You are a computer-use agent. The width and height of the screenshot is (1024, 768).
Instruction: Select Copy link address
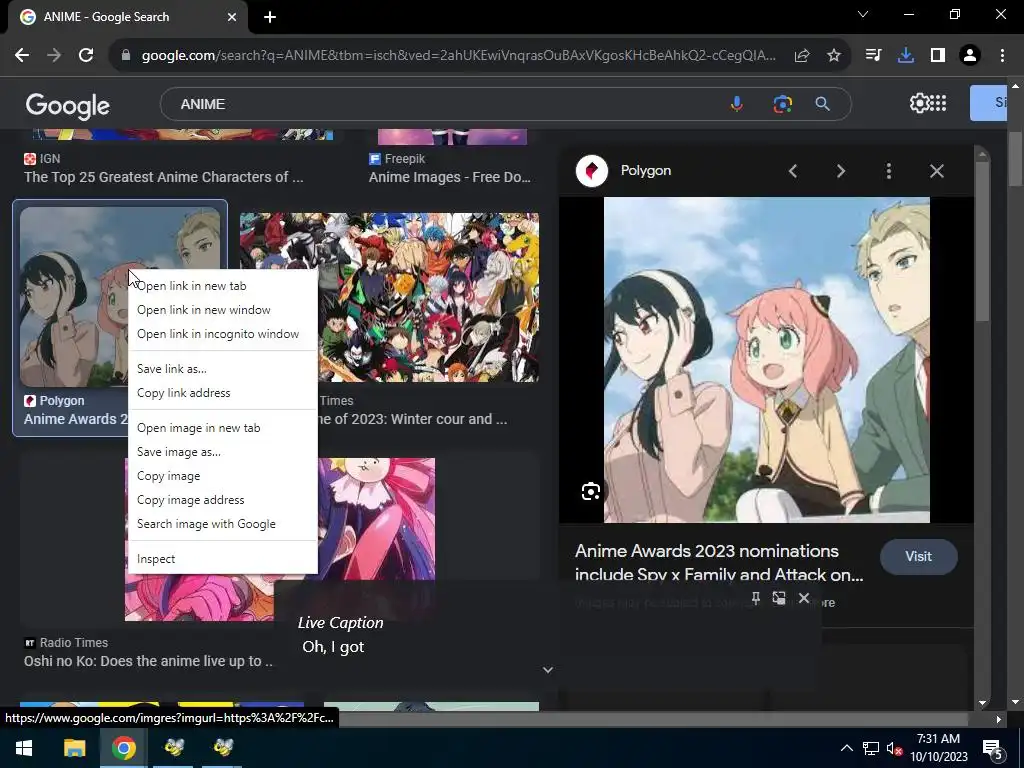(x=223, y=393)
